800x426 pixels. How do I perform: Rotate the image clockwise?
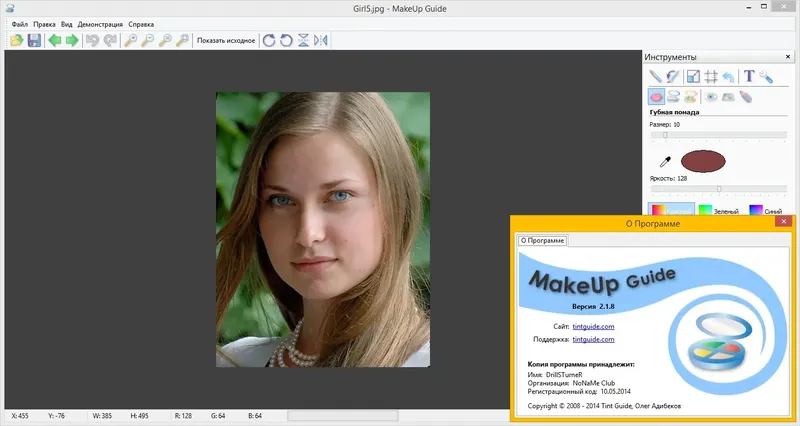tap(269, 40)
